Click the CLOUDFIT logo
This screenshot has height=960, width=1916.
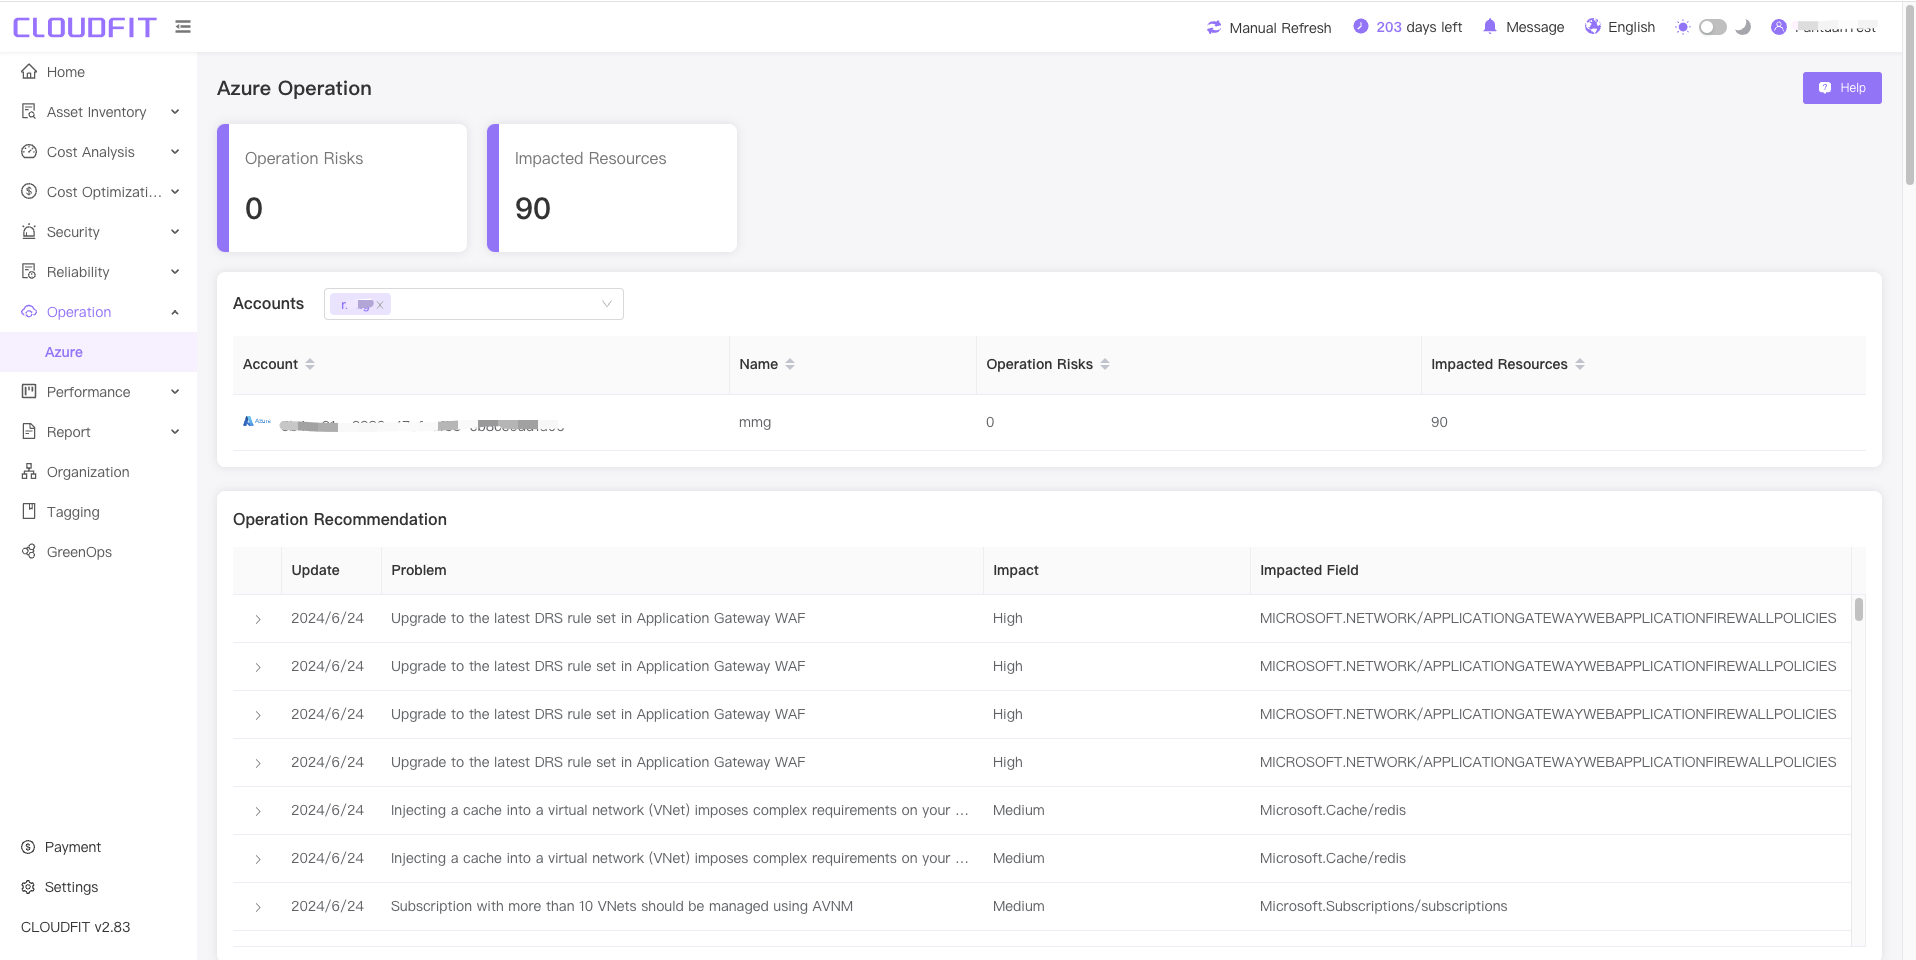click(85, 27)
